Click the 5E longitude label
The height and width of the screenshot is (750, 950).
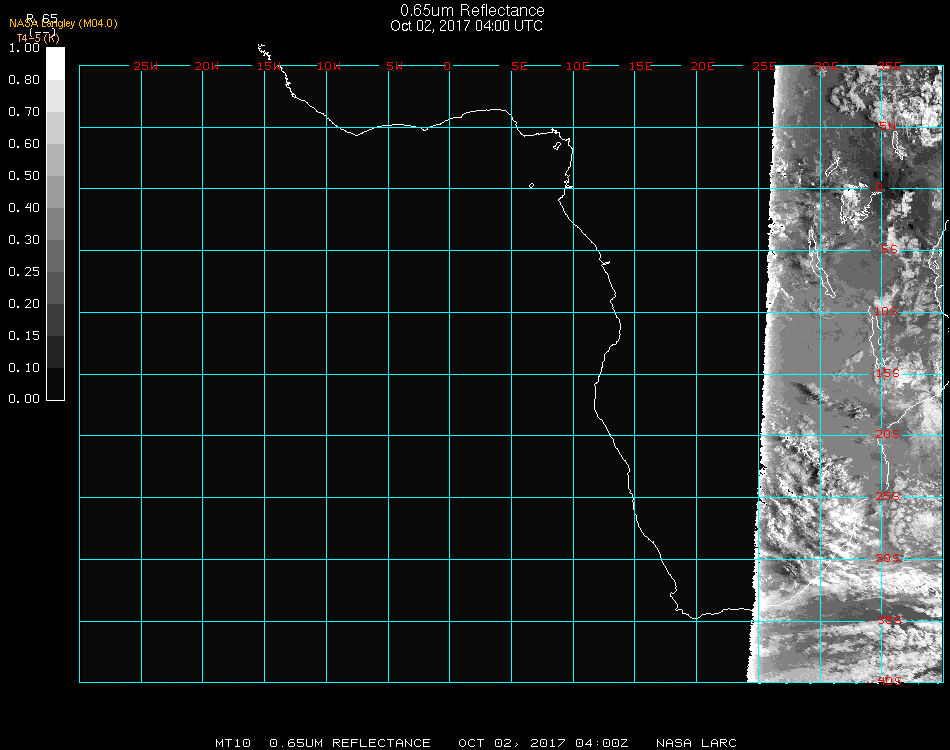coord(519,66)
